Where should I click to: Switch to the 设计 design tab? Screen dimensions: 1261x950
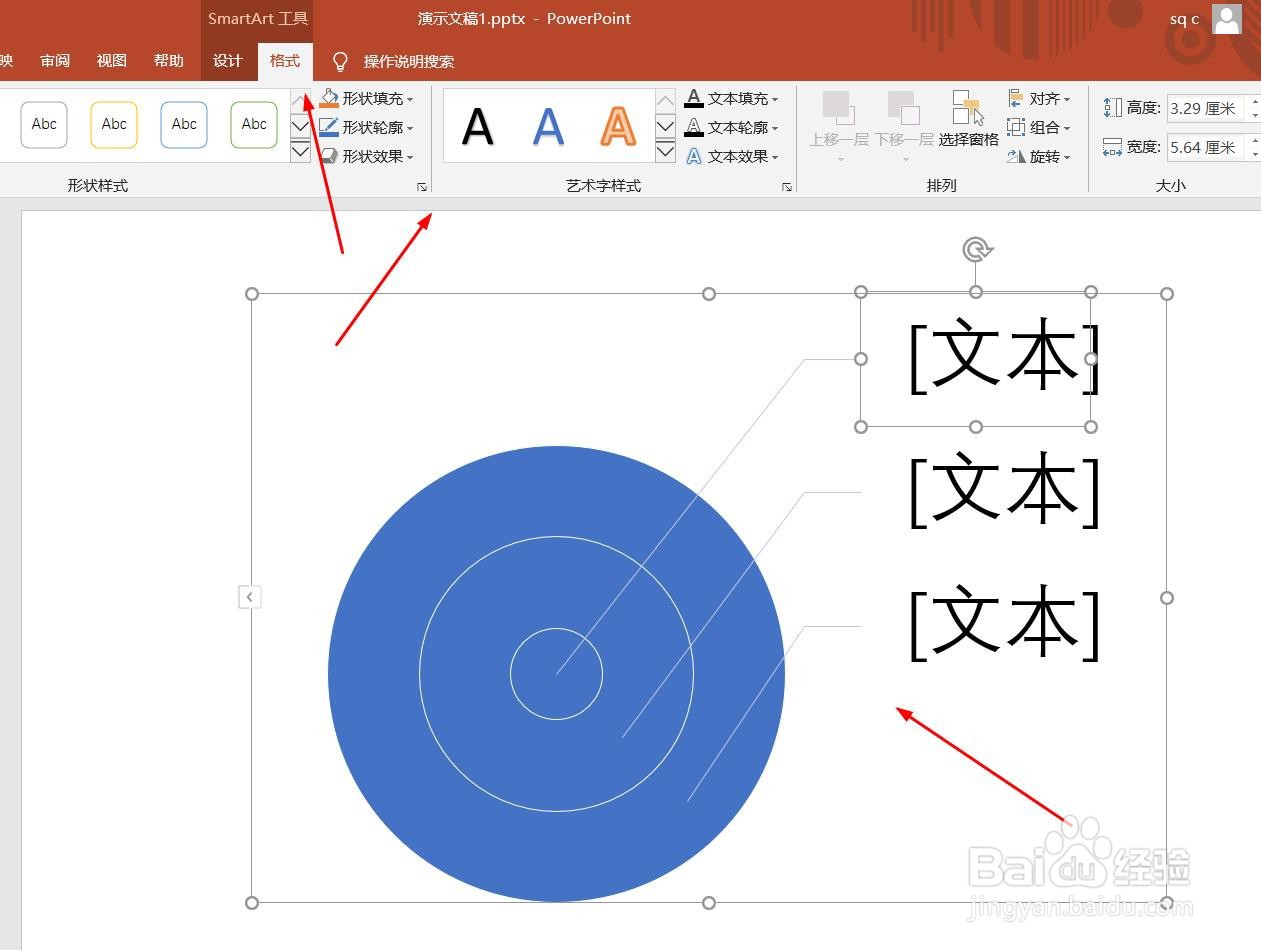228,61
